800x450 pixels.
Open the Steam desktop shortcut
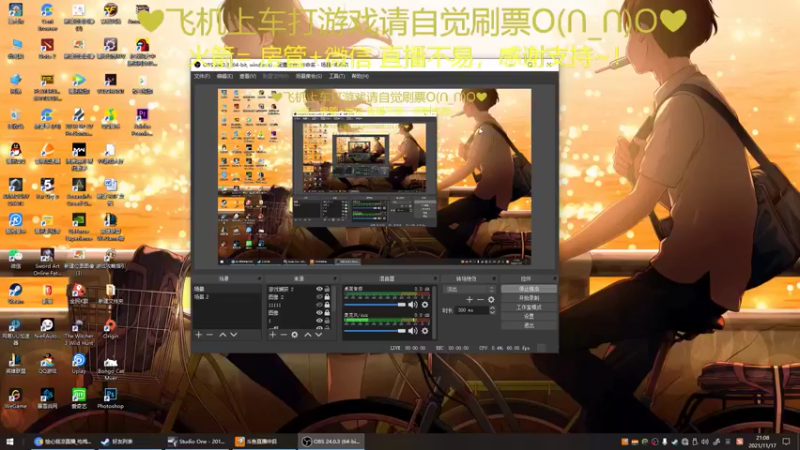coord(15,293)
